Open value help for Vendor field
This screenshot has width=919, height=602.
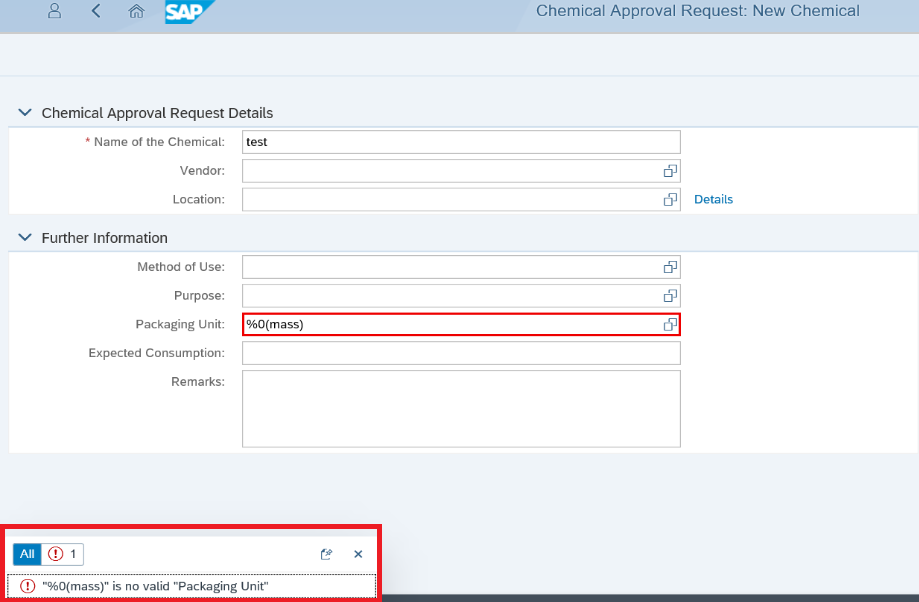(x=670, y=171)
